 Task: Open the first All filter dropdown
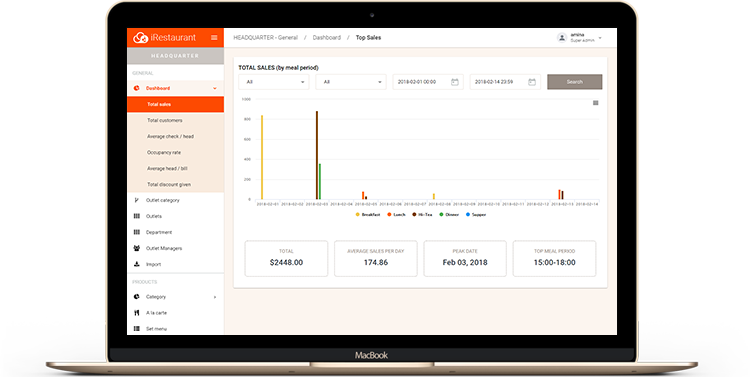pyautogui.click(x=274, y=82)
